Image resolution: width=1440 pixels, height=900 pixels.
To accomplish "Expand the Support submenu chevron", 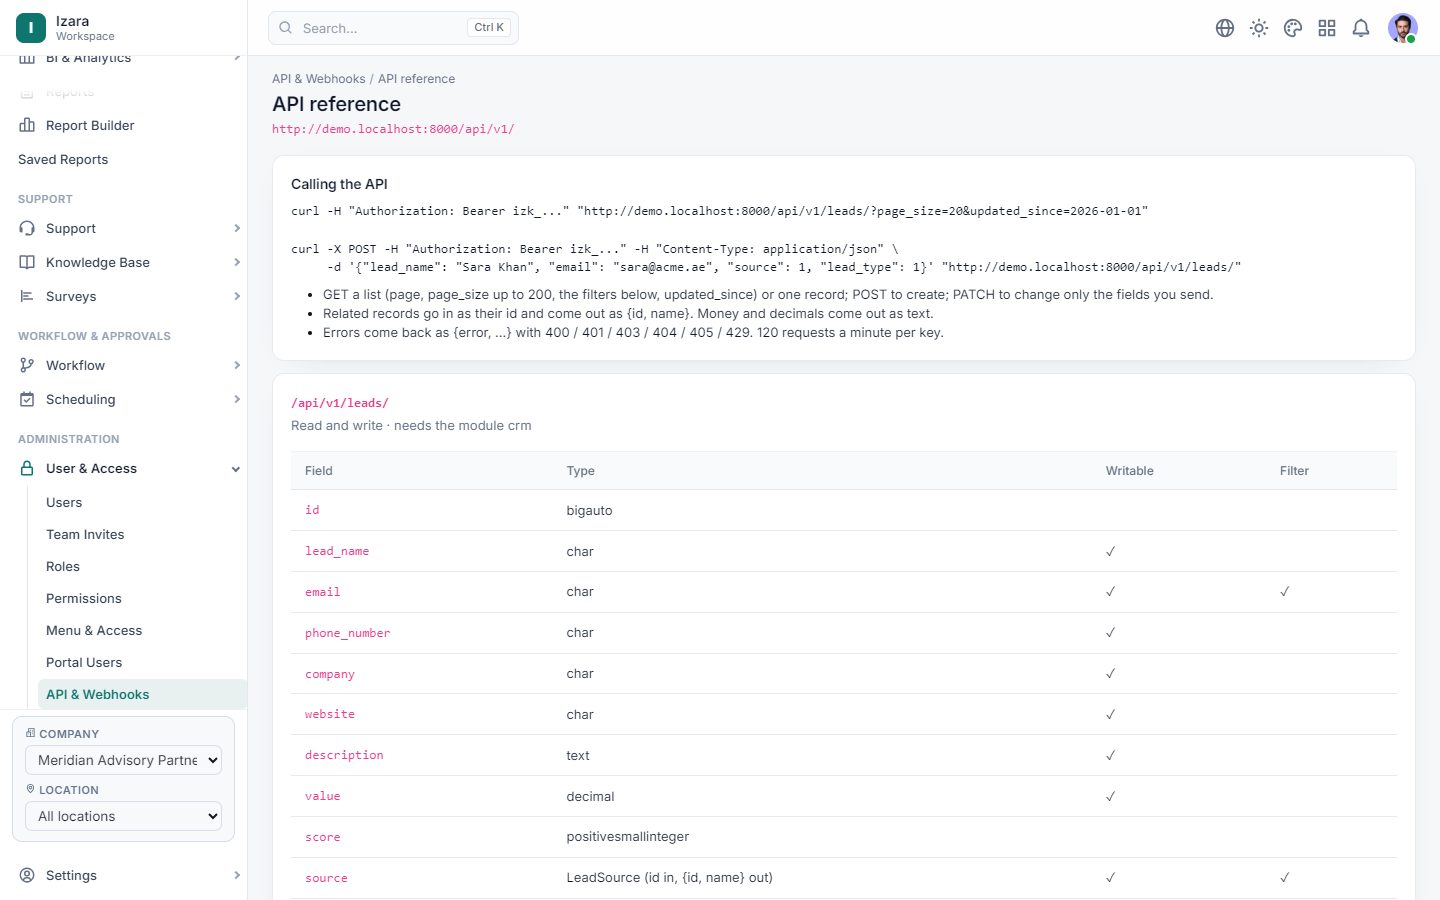I will point(237,228).
